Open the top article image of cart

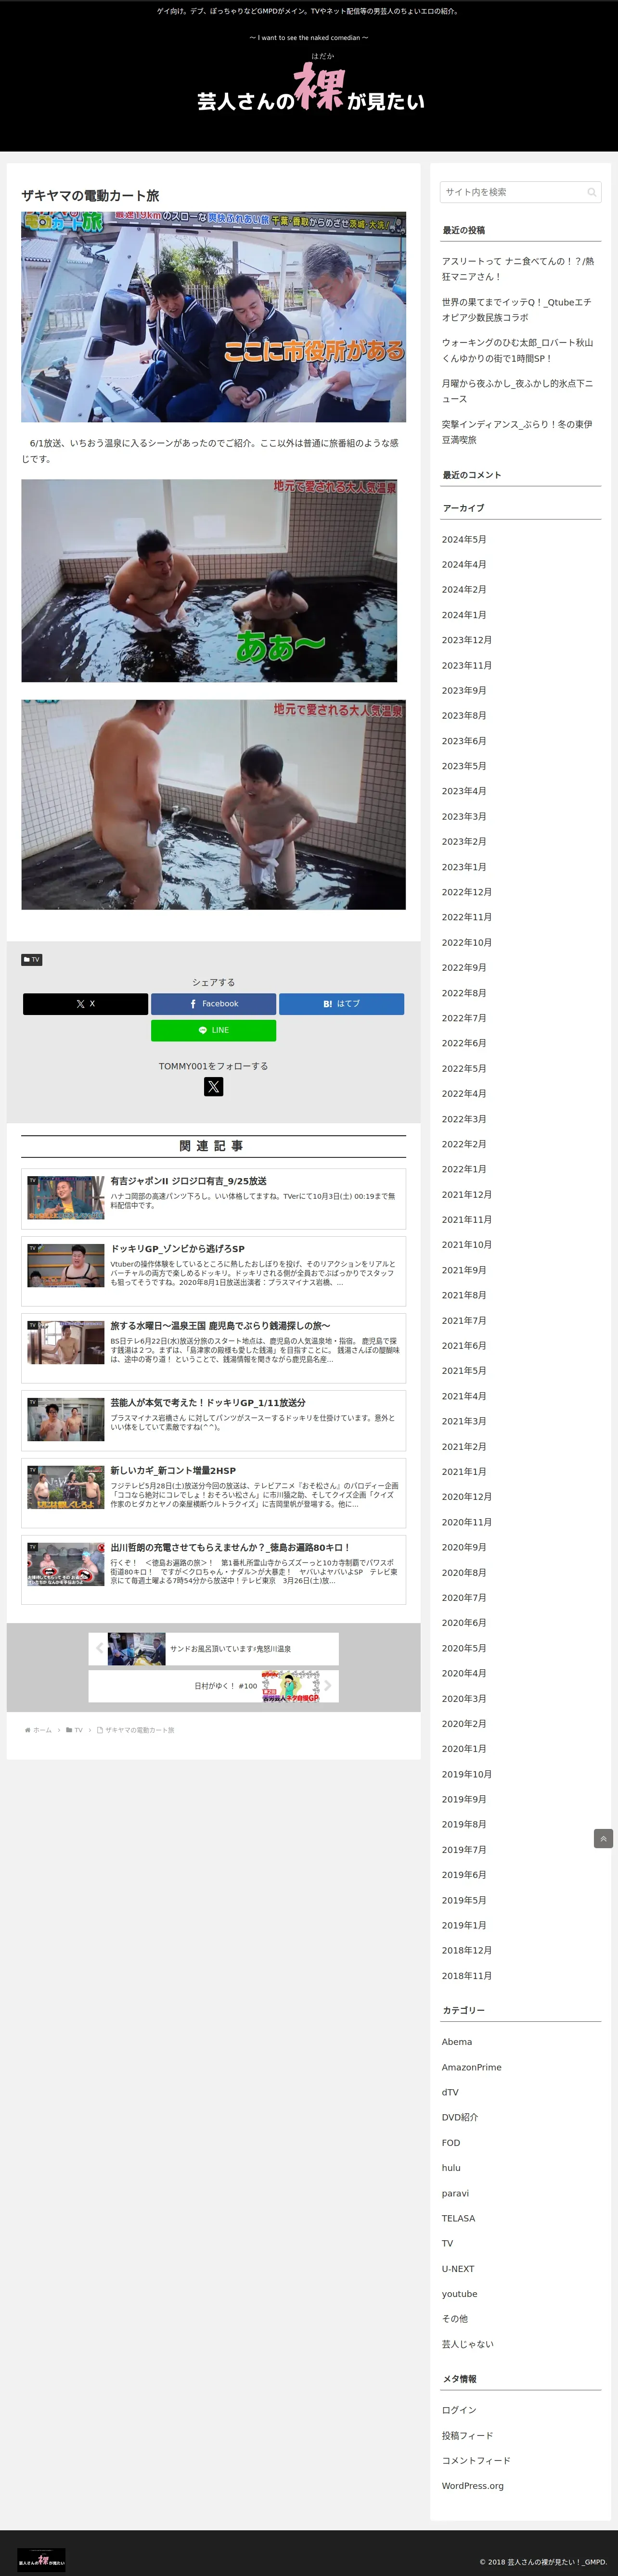(x=213, y=317)
